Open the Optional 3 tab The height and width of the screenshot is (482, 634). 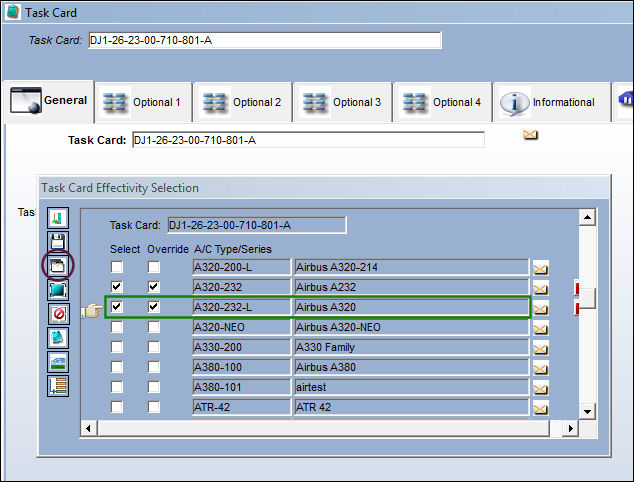click(342, 102)
